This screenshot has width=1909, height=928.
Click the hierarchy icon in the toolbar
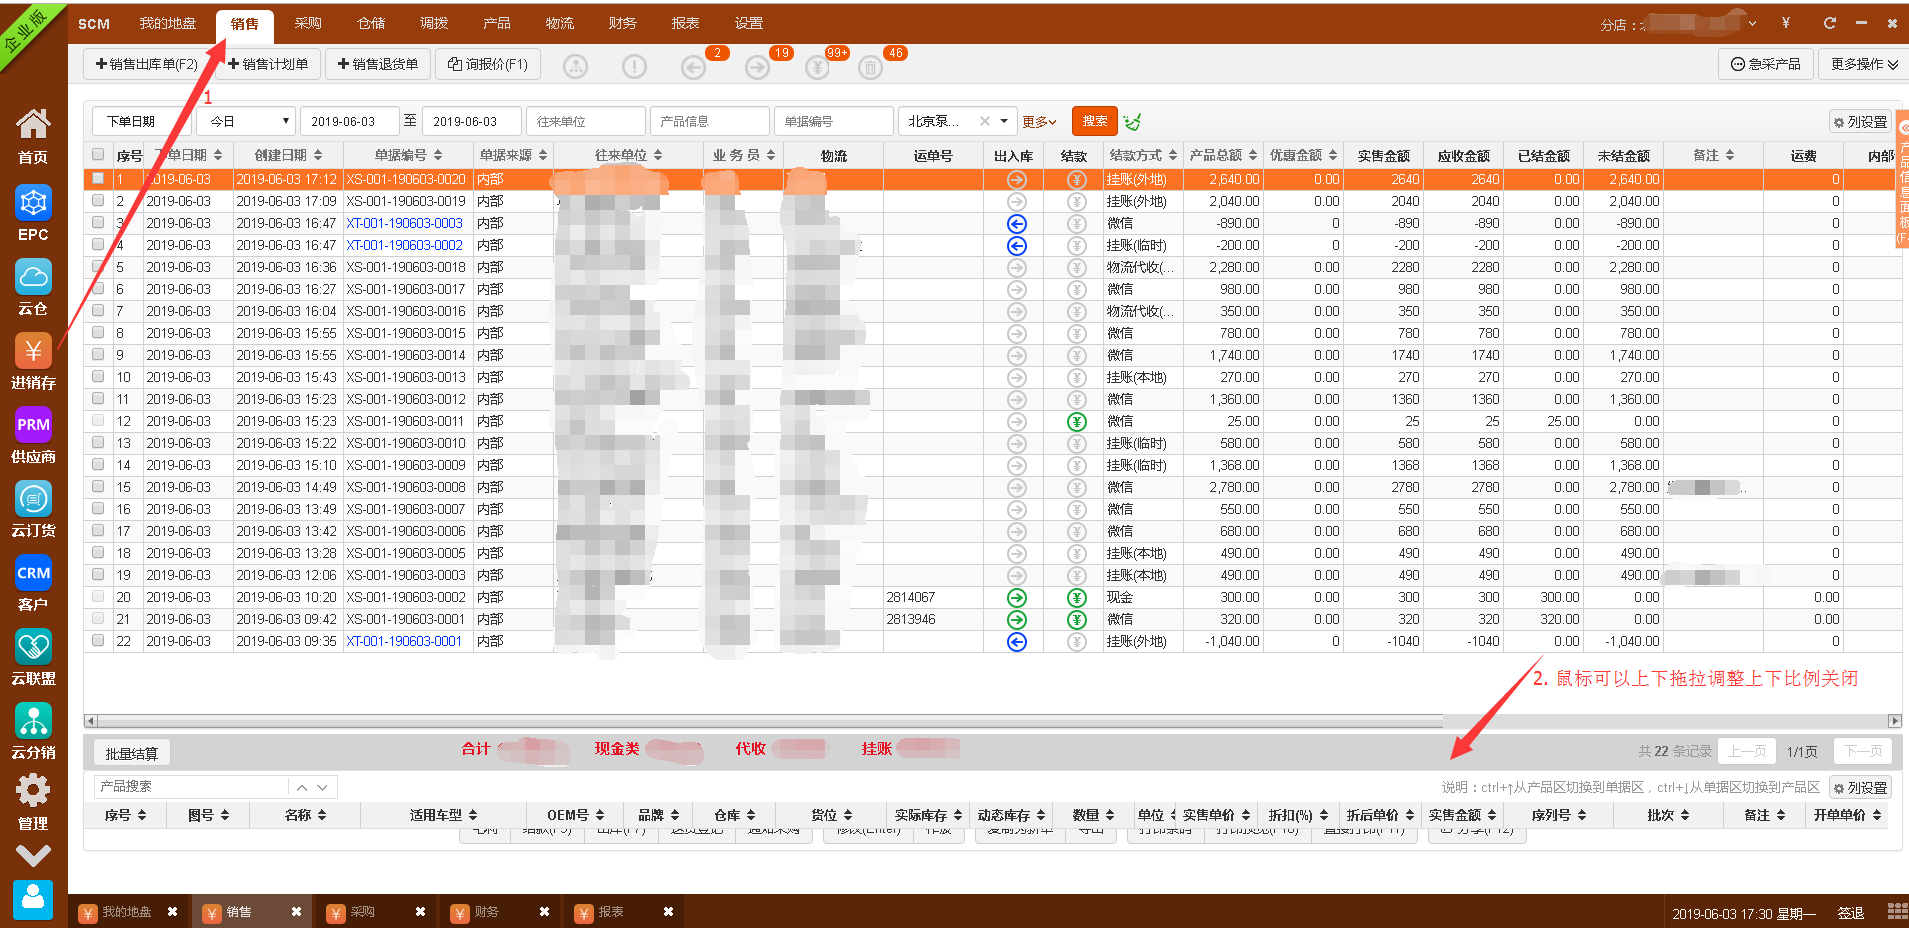pyautogui.click(x=575, y=67)
